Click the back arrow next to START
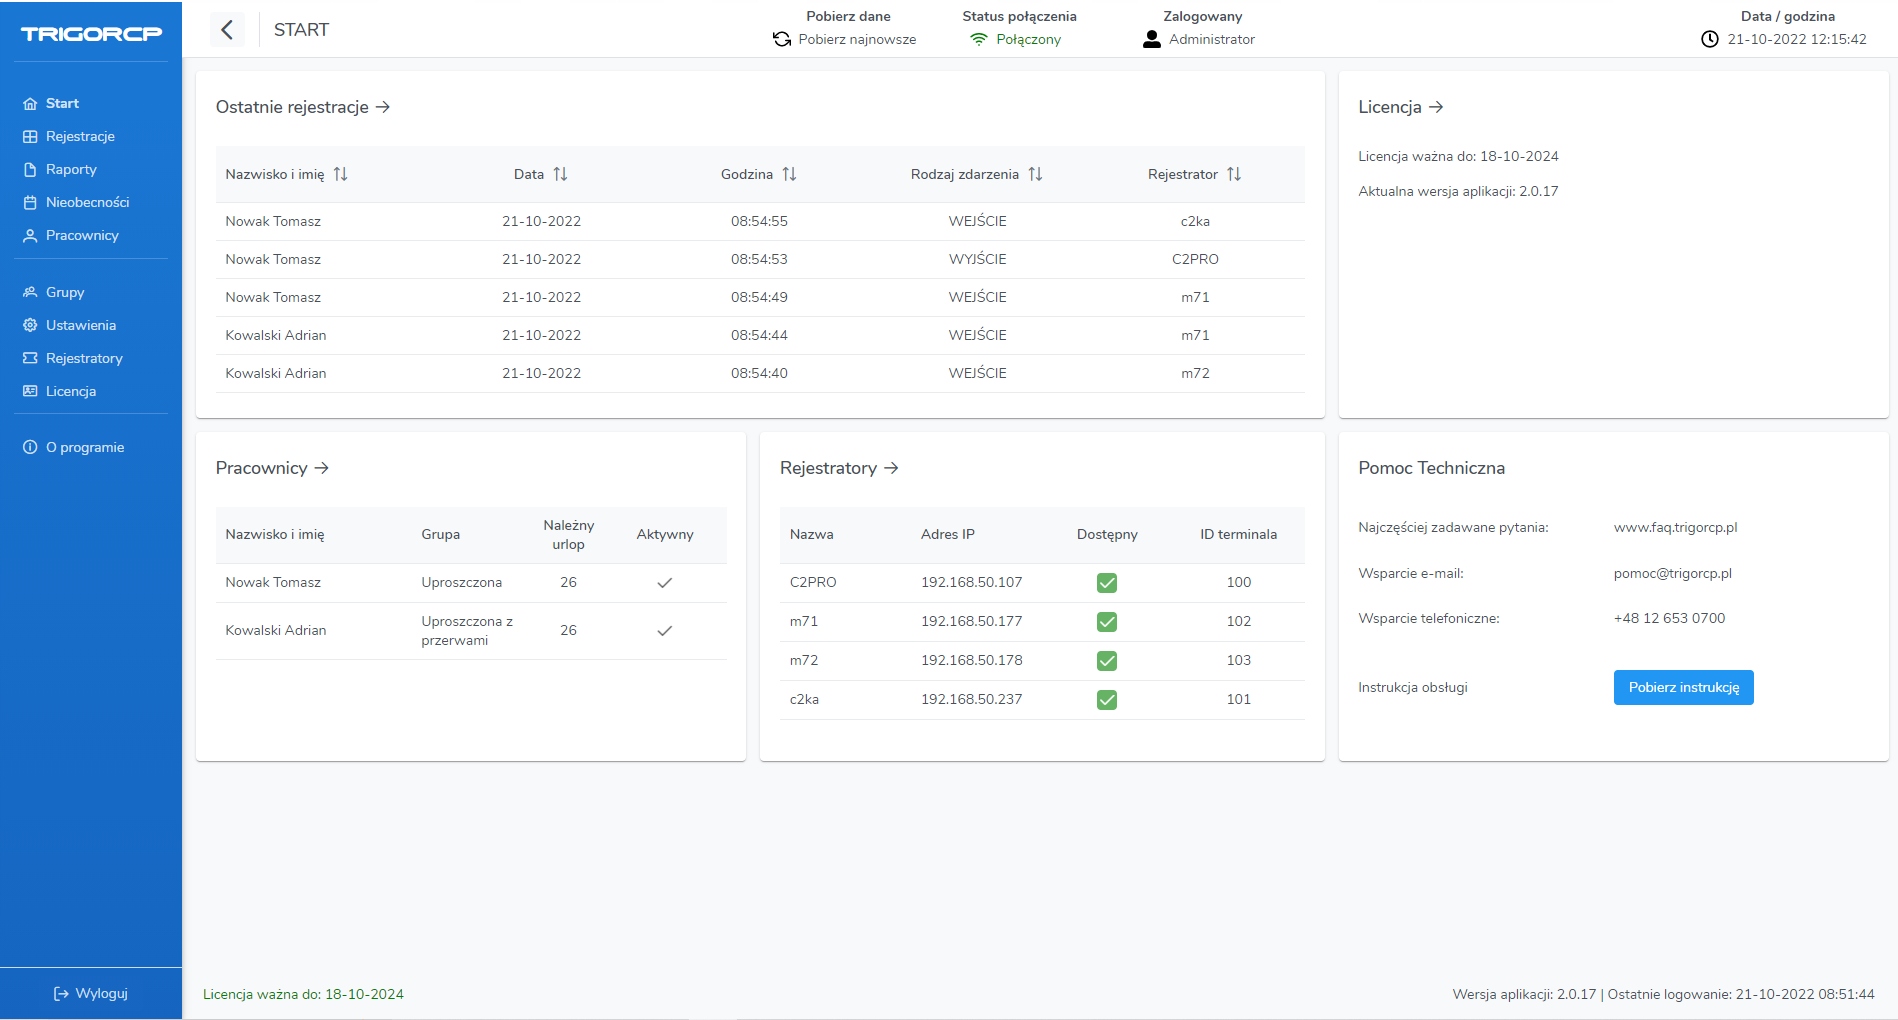1898x1020 pixels. (x=227, y=30)
